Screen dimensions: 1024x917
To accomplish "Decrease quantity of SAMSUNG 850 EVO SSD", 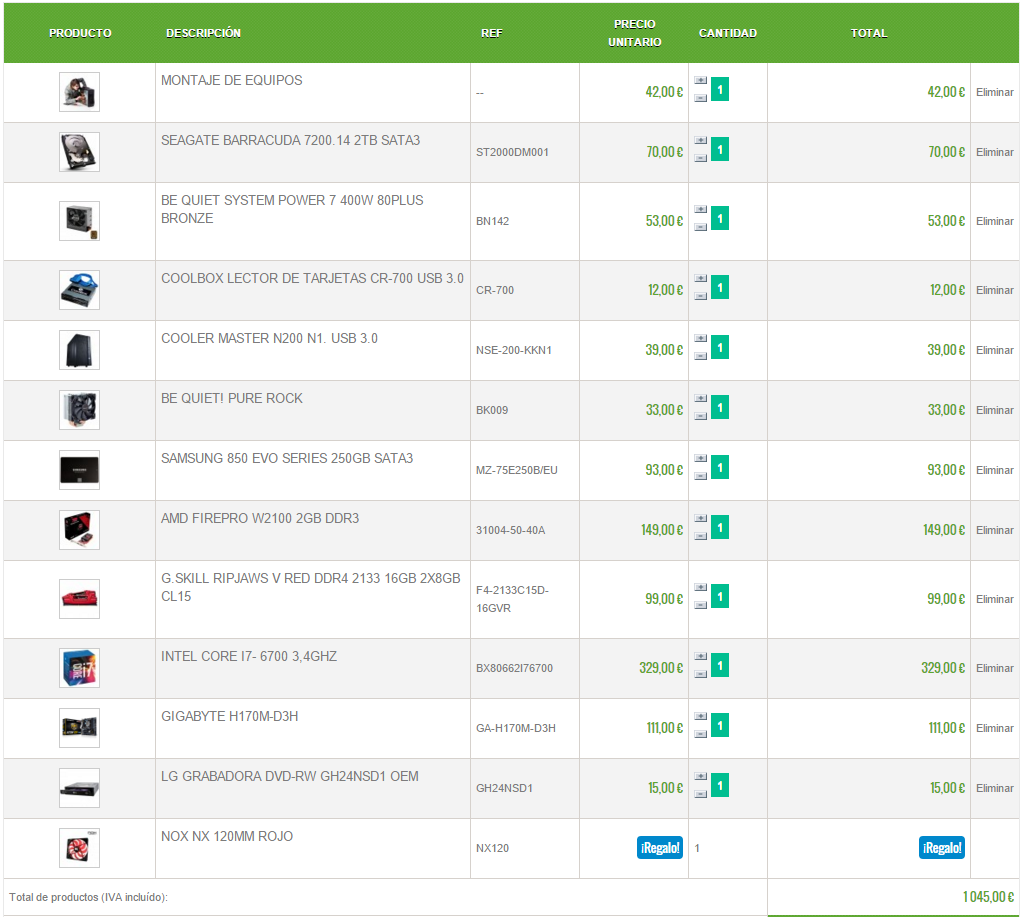I will (x=700, y=477).
